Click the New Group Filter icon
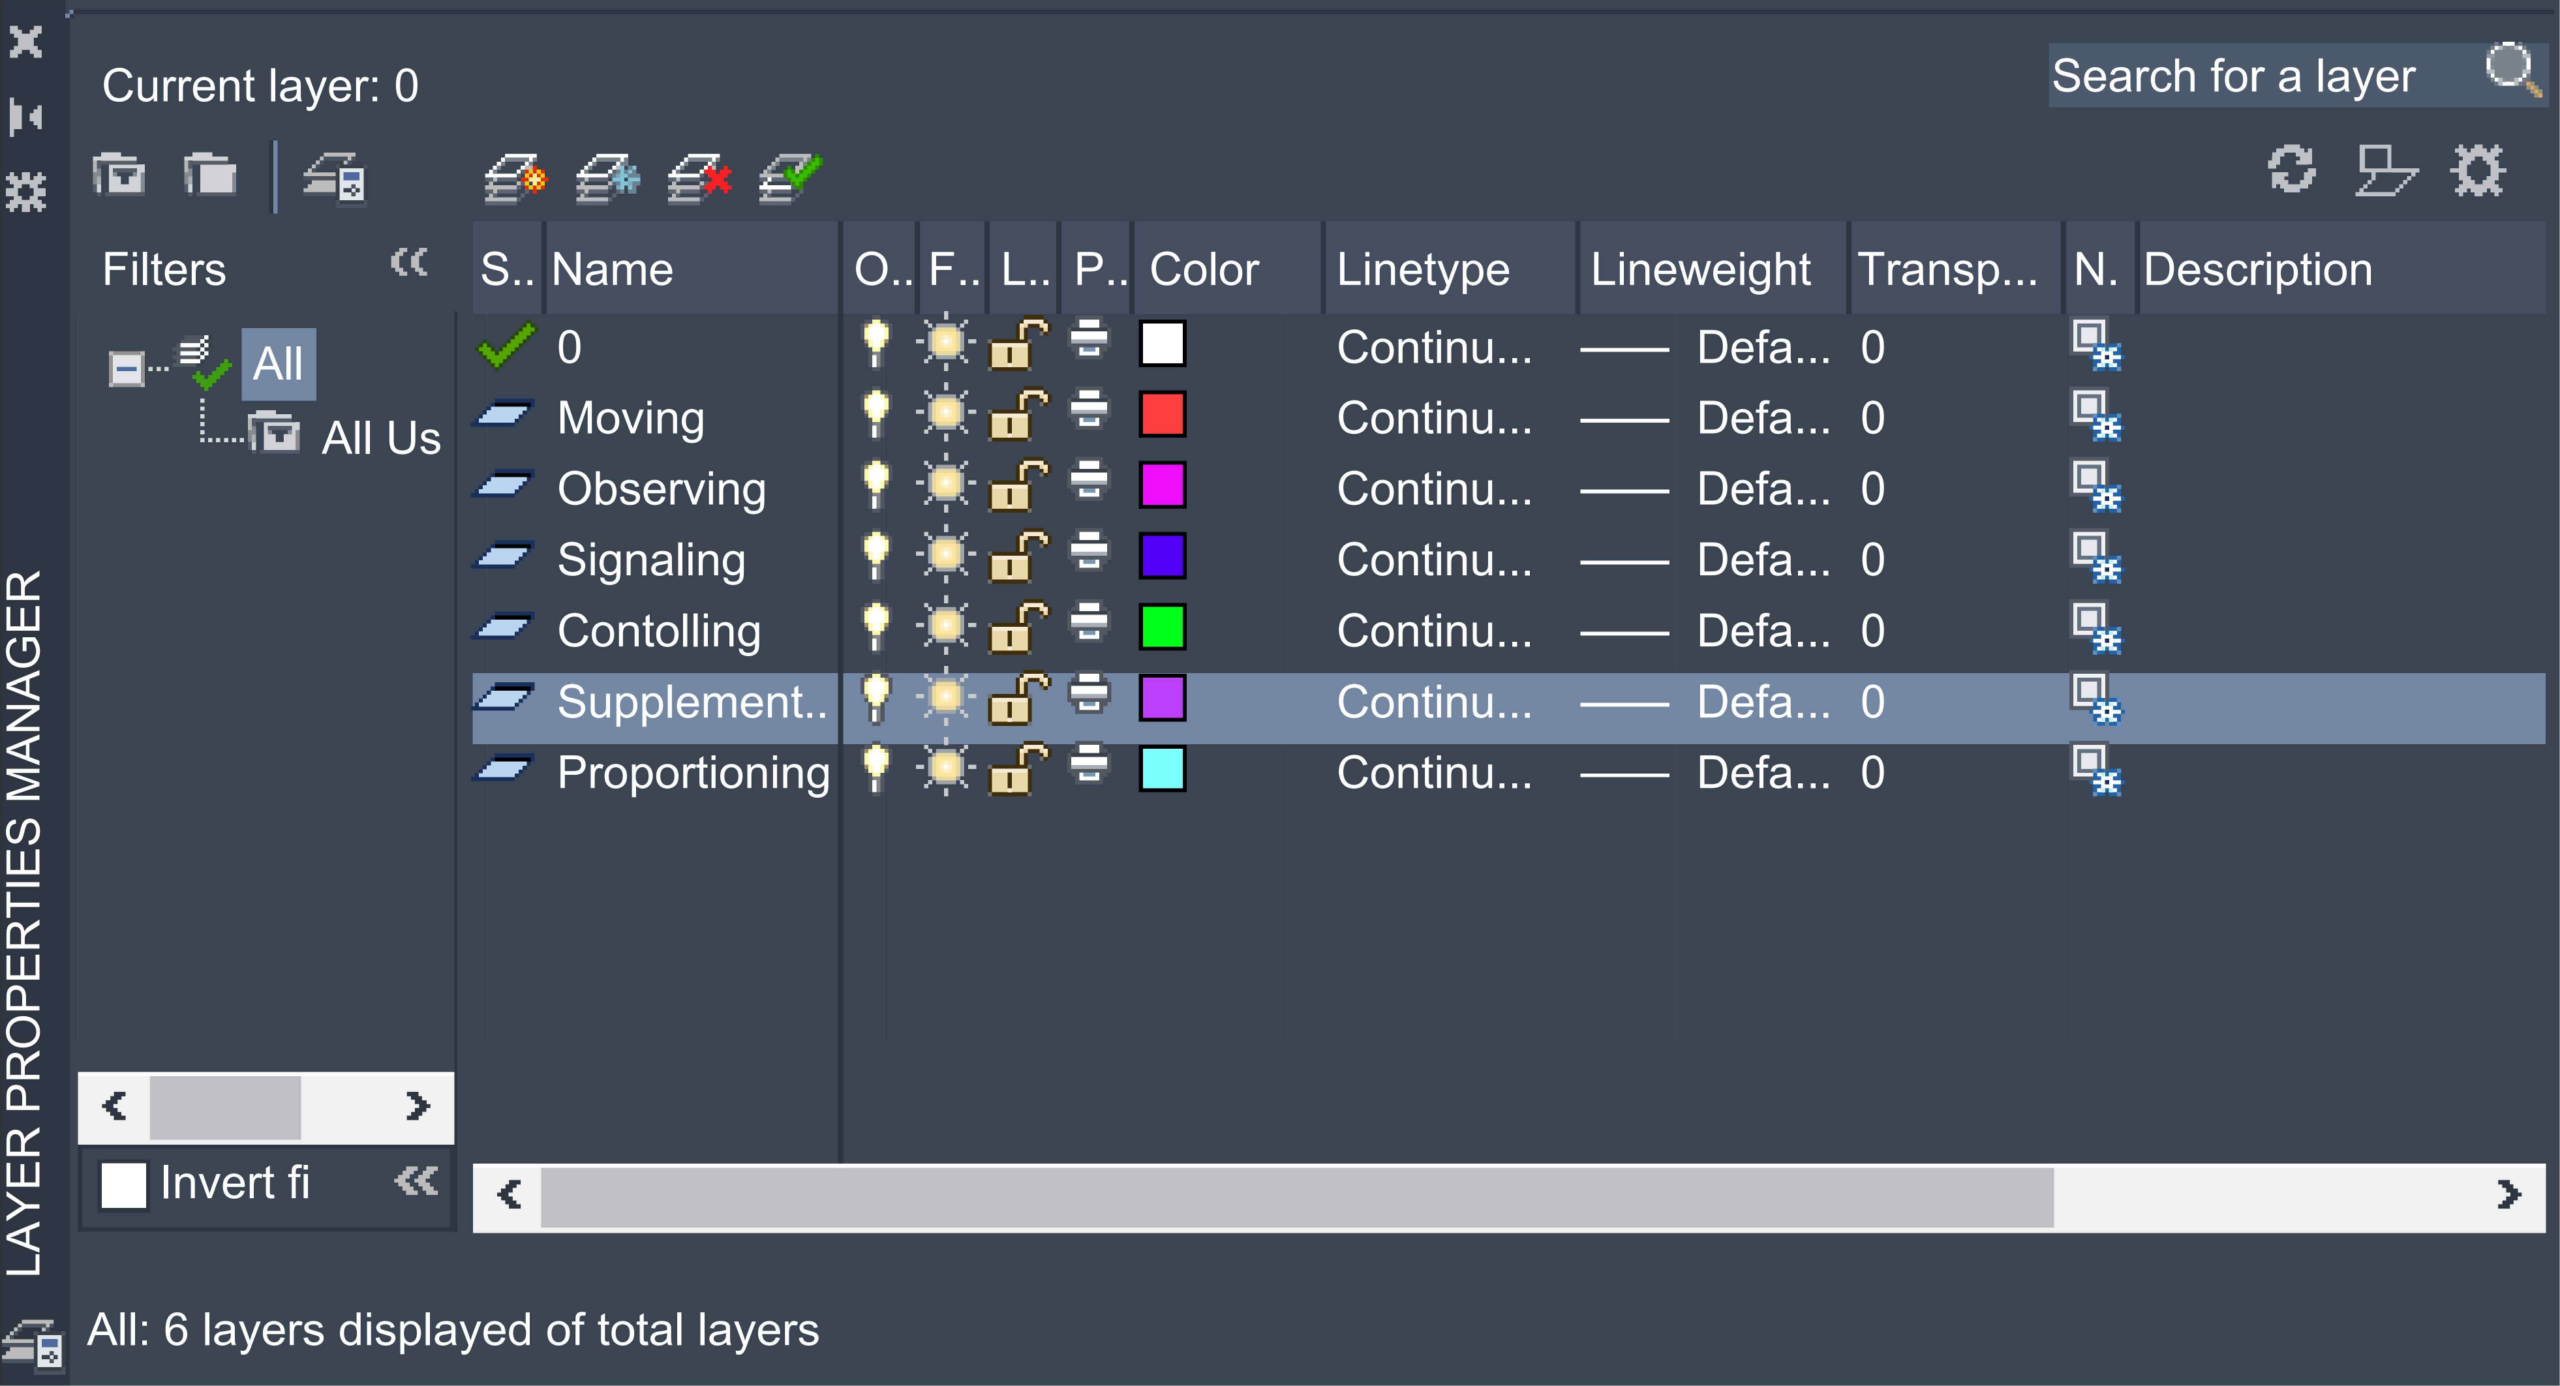2560x1386 pixels. (x=210, y=176)
